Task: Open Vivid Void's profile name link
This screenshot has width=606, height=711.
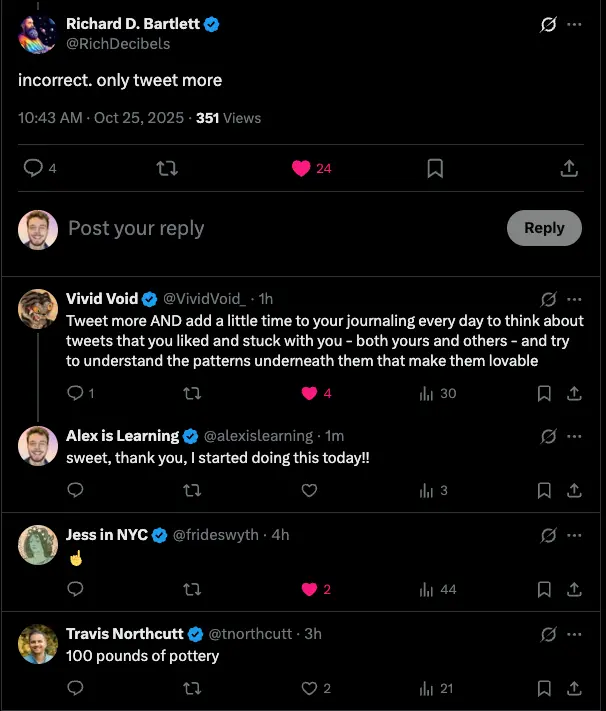Action: click(102, 299)
